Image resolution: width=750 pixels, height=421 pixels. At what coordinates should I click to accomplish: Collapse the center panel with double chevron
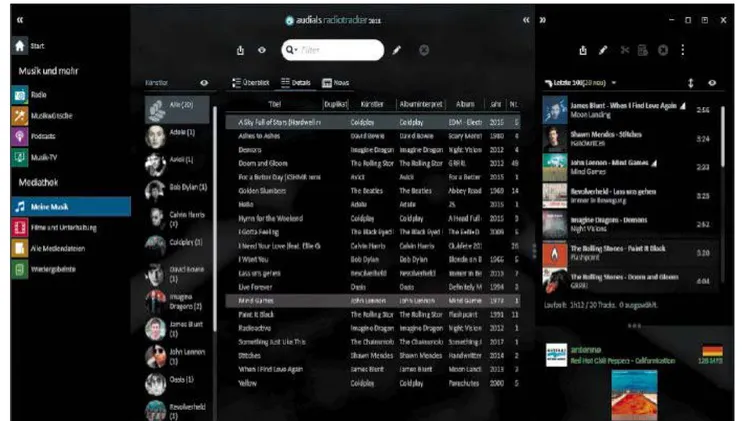point(526,20)
